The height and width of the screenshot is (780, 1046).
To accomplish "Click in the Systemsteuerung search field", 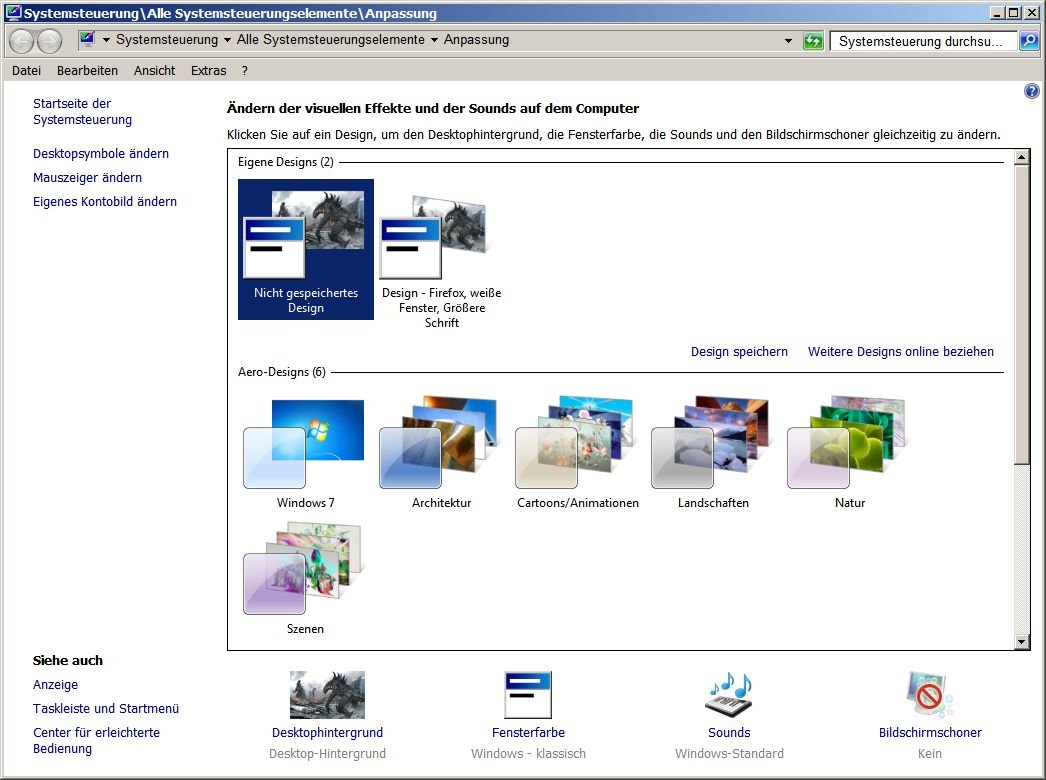I will tap(918, 41).
